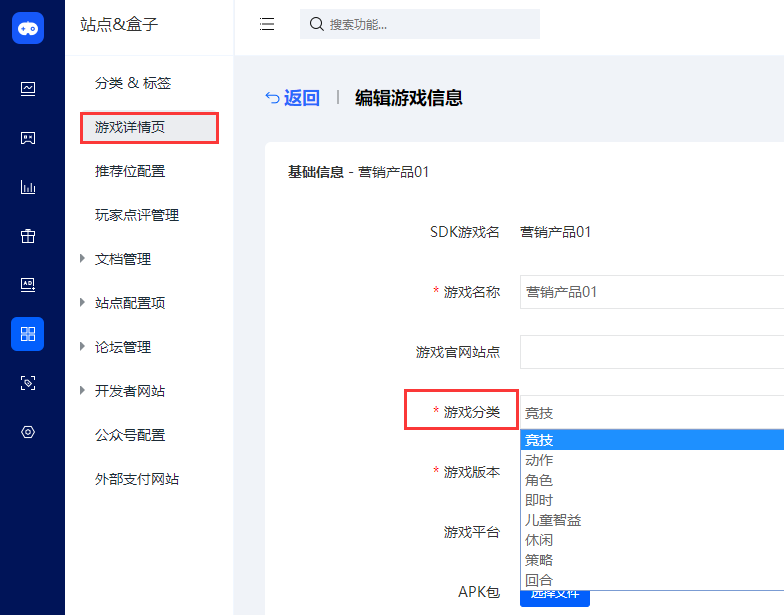Open 分类 & 标签 menu item
The image size is (784, 615).
click(x=133, y=83)
